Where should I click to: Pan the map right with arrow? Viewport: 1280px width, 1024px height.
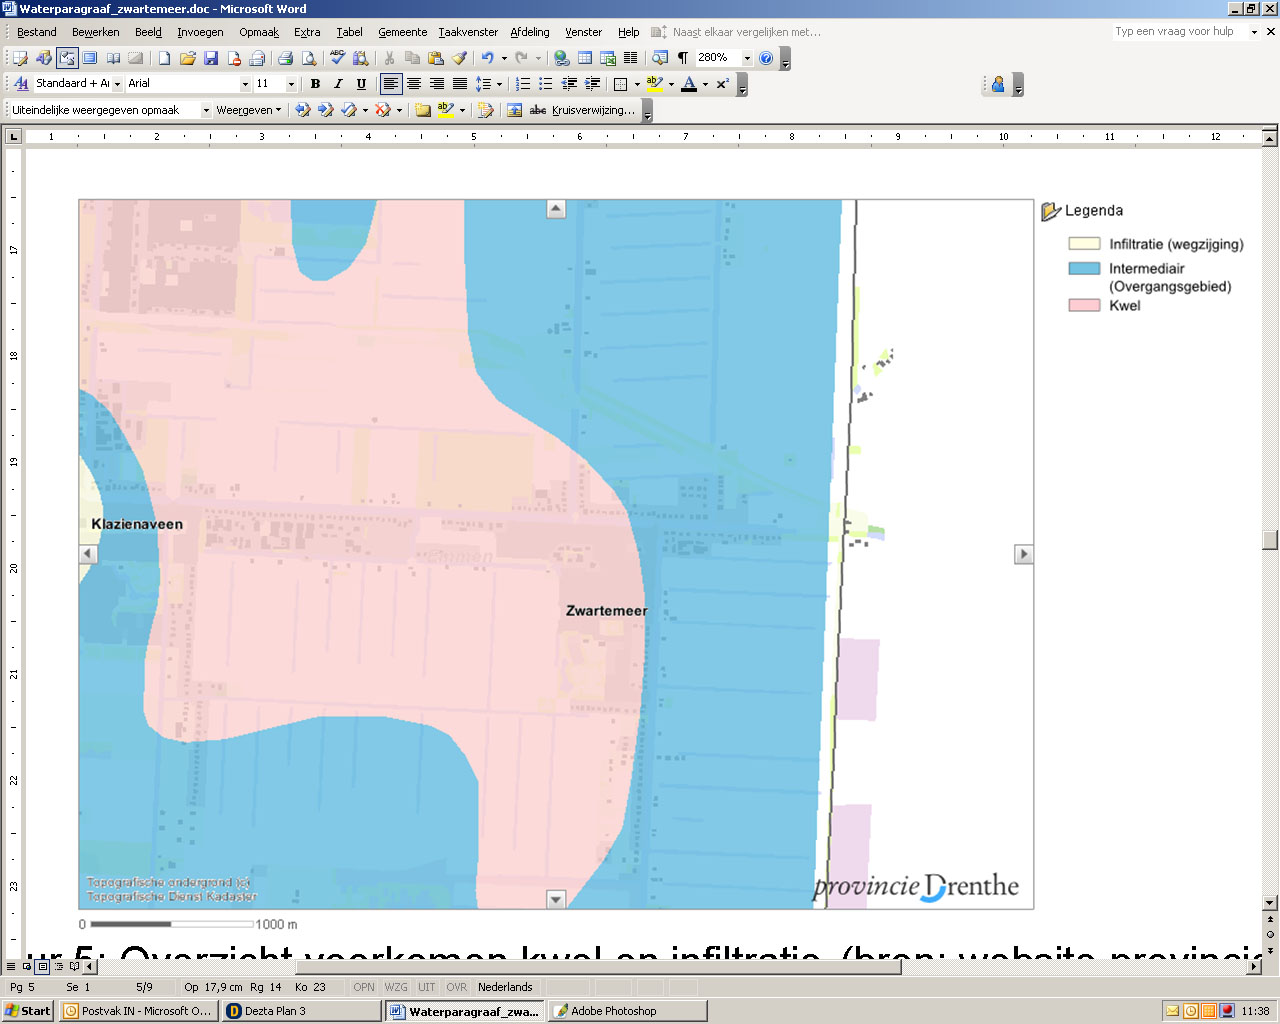click(1023, 554)
